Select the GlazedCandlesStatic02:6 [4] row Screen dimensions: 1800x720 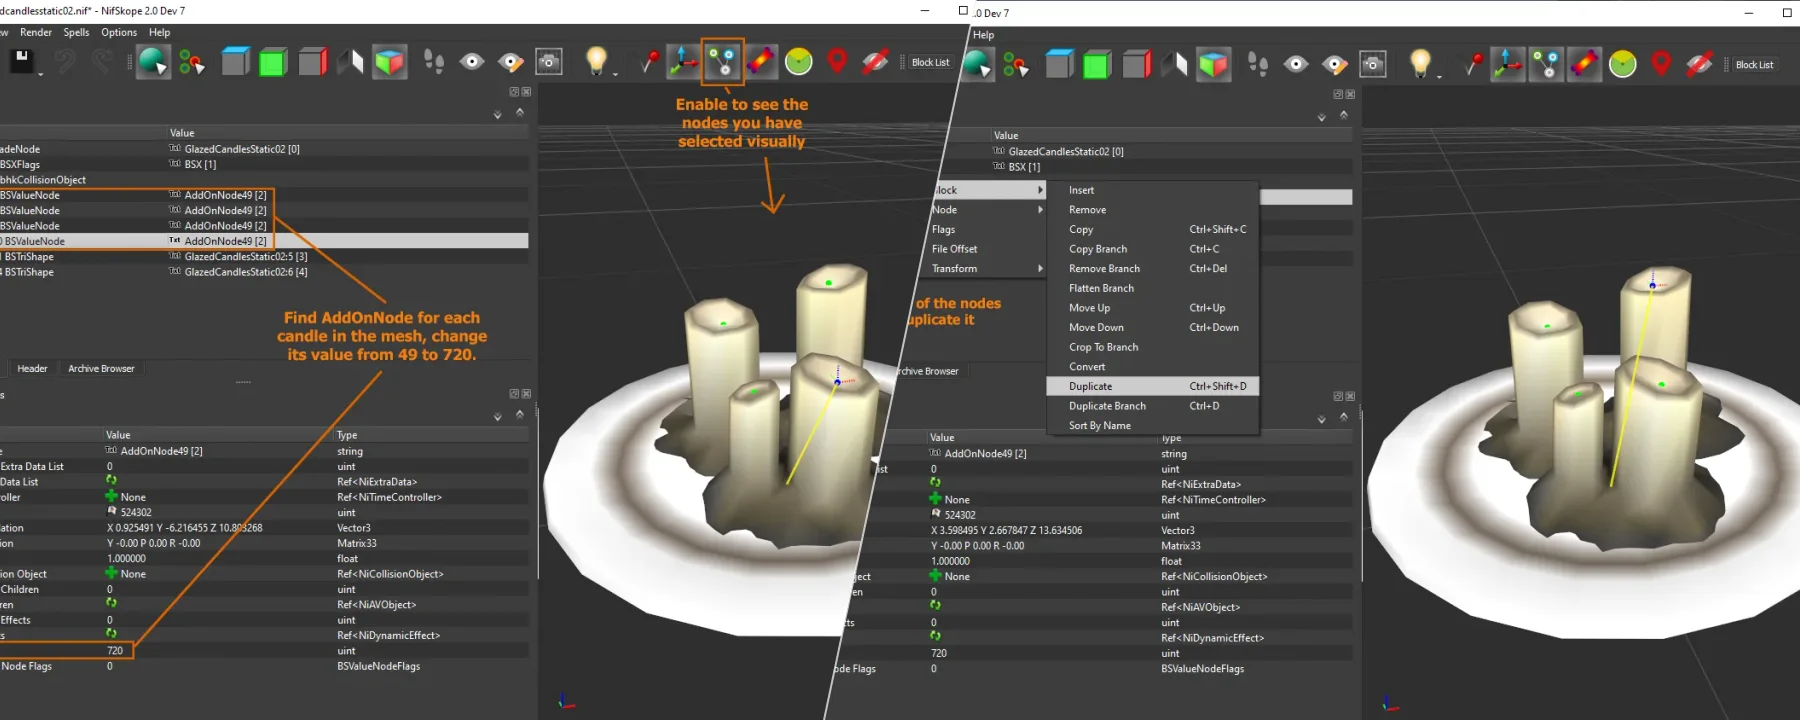(x=264, y=272)
